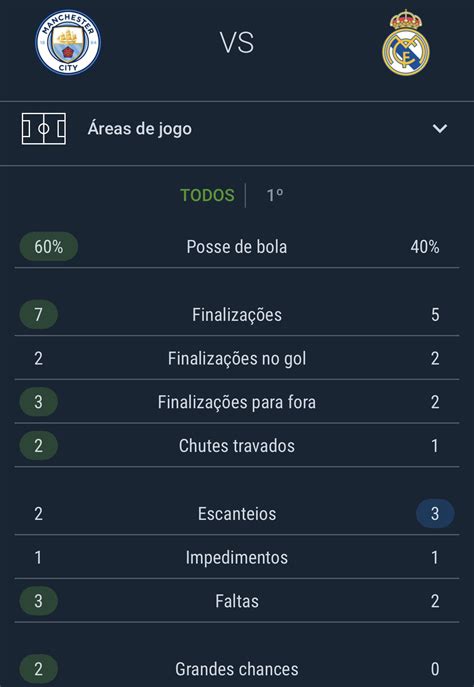Expand the Áreas de jogo chevron
The width and height of the screenshot is (474, 687).
click(x=439, y=128)
